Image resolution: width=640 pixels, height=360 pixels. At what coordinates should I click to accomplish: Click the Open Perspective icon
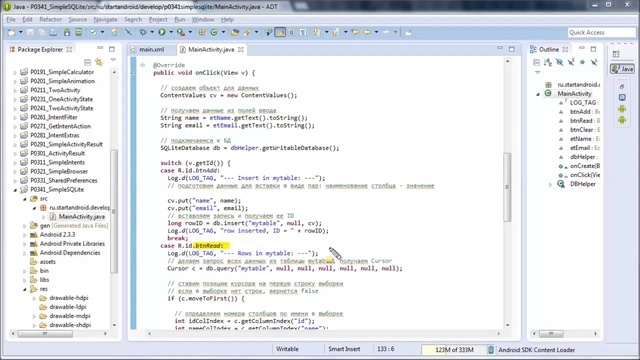coord(616,54)
